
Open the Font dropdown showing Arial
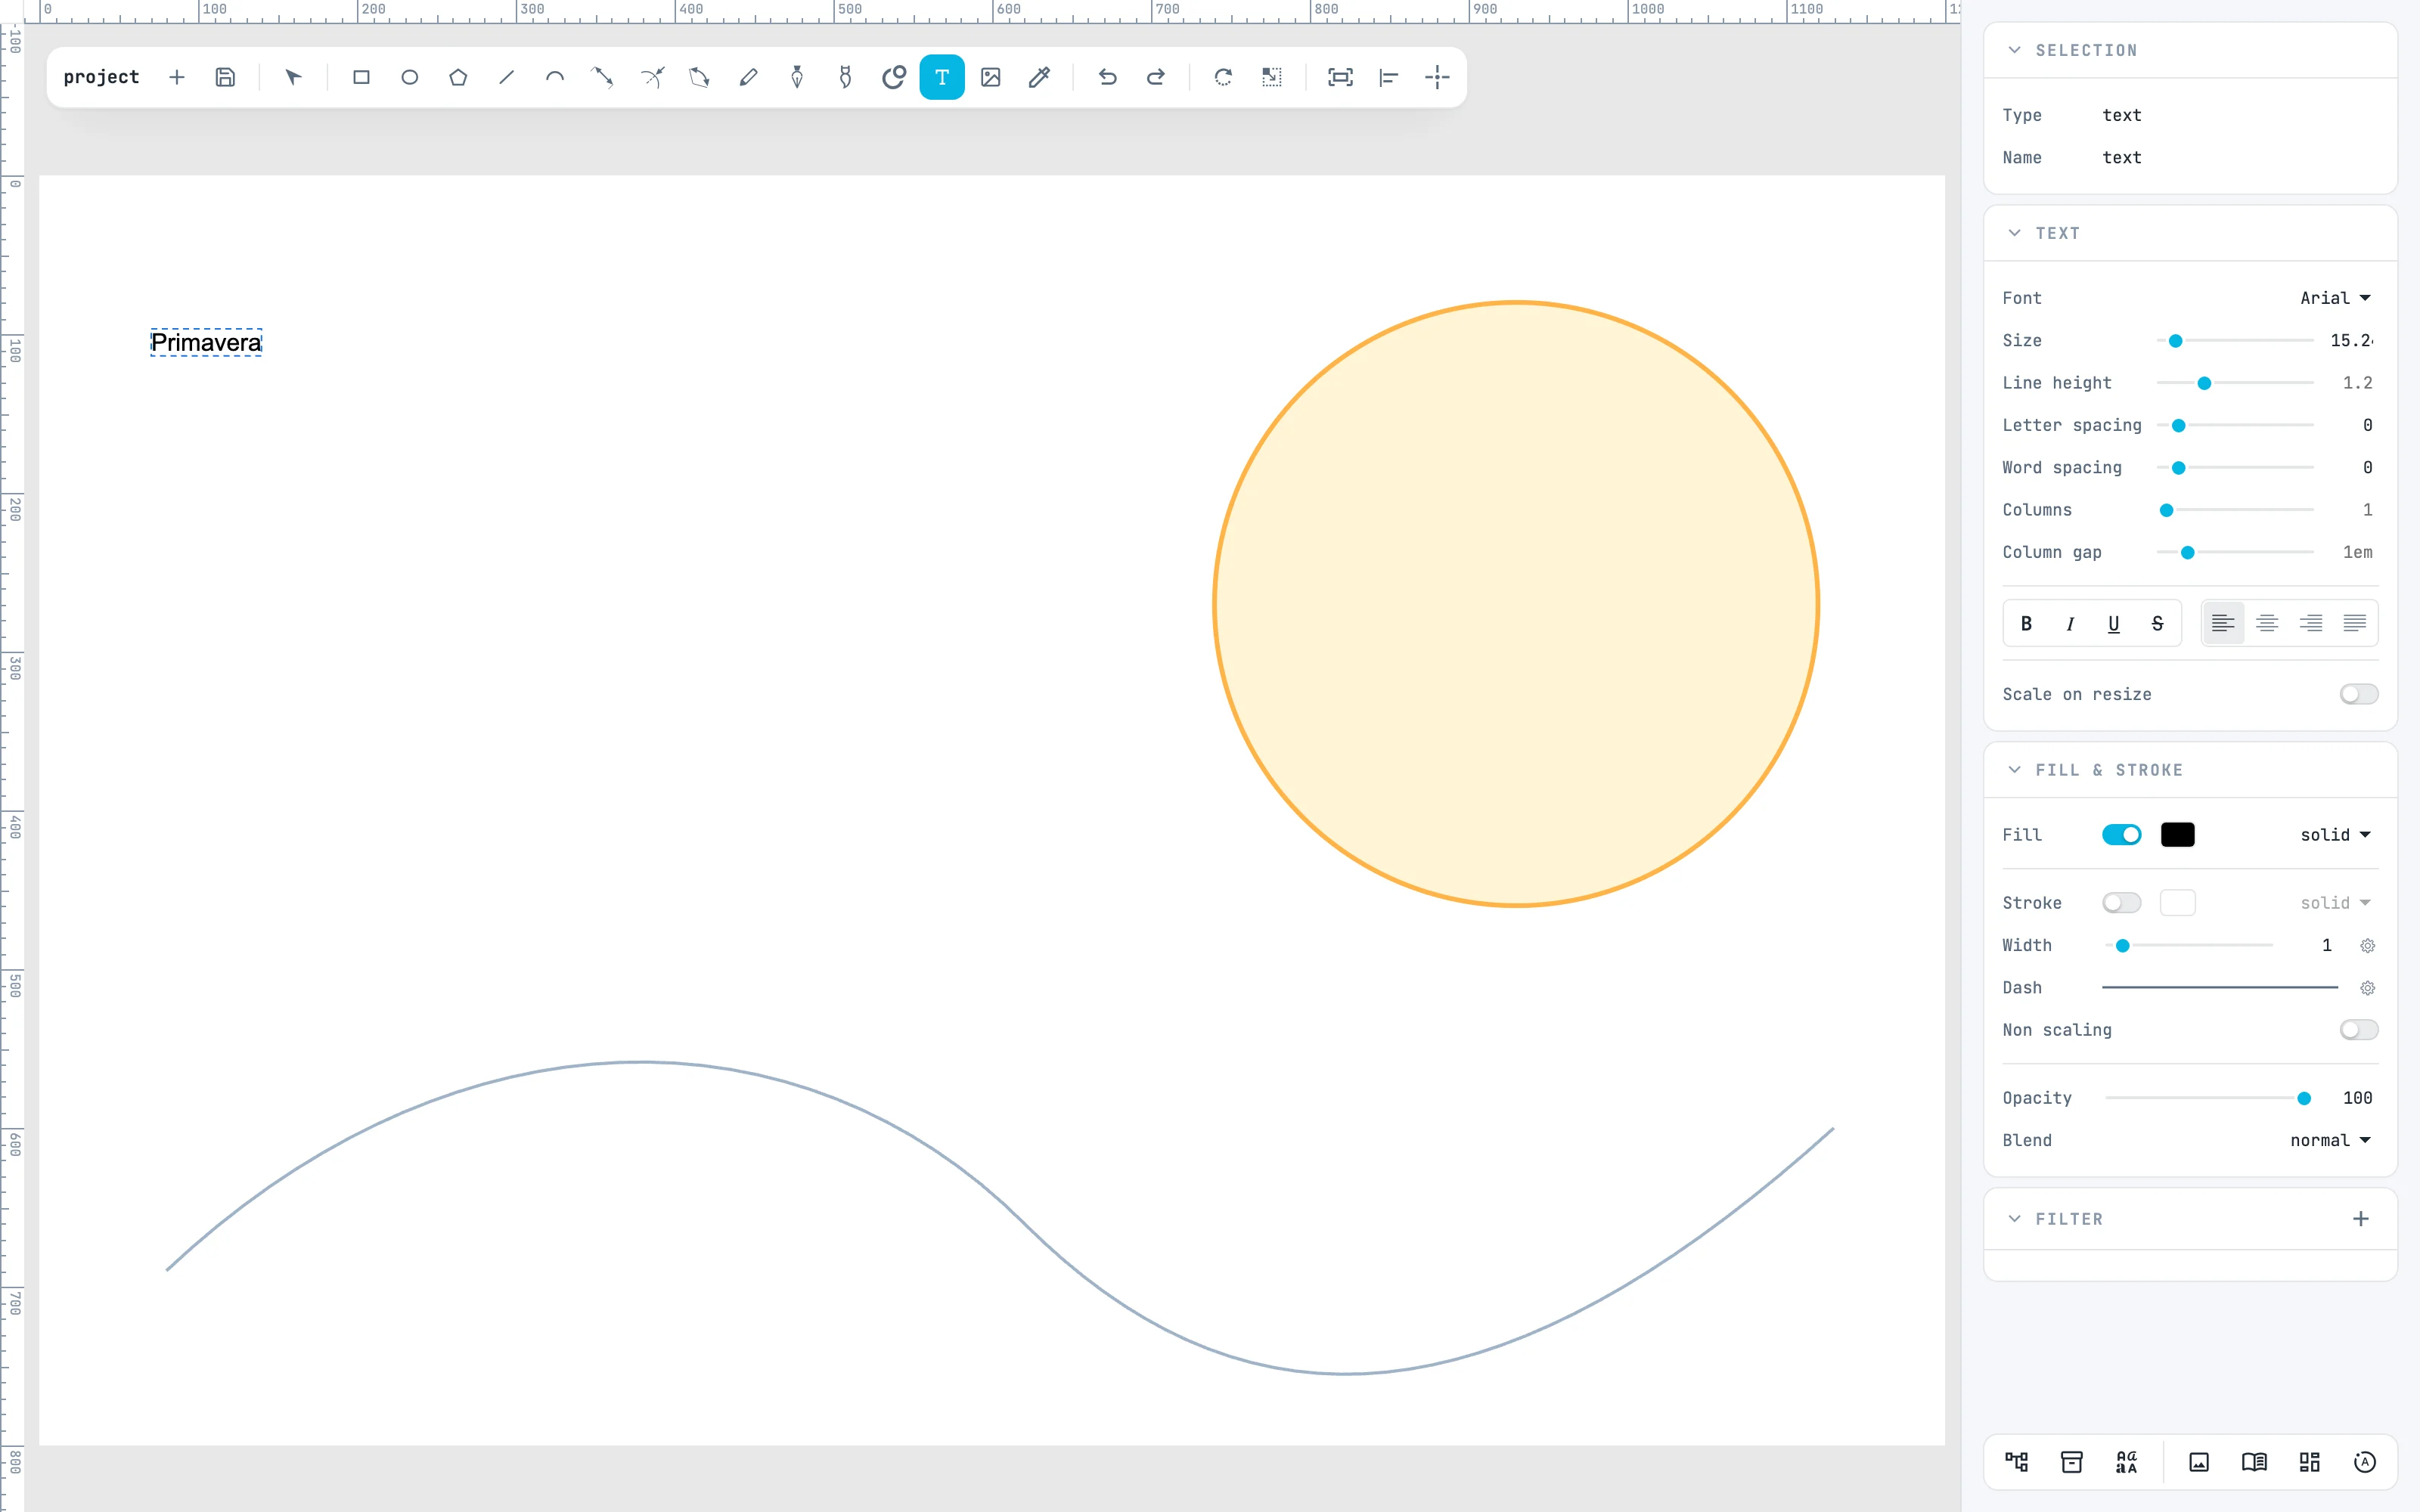(2335, 298)
